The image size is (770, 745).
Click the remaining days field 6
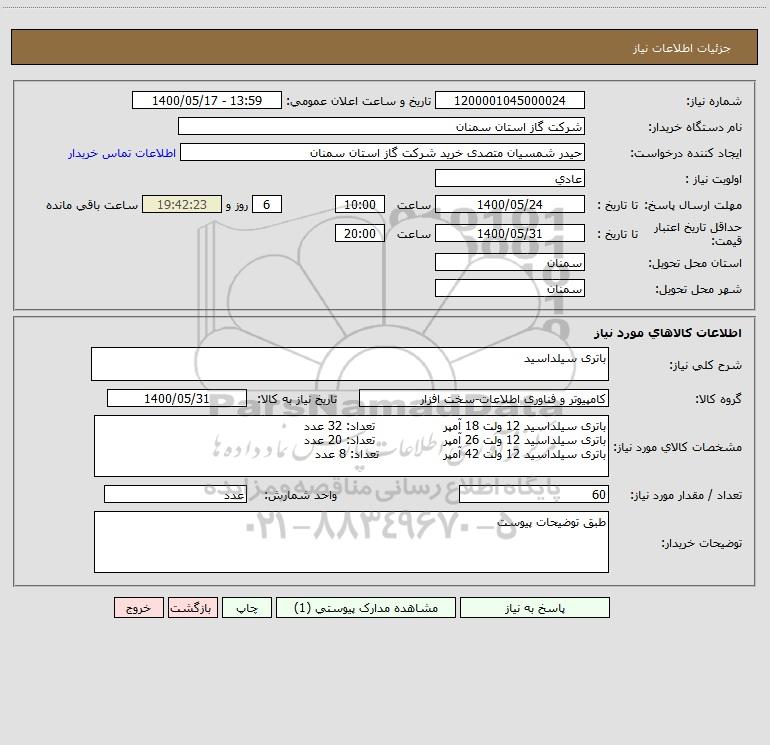(x=267, y=204)
